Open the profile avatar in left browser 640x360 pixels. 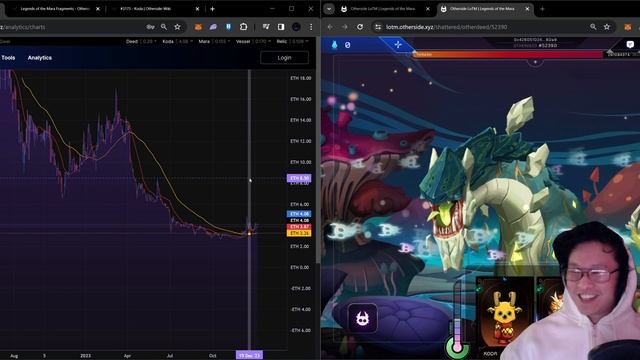[296, 27]
